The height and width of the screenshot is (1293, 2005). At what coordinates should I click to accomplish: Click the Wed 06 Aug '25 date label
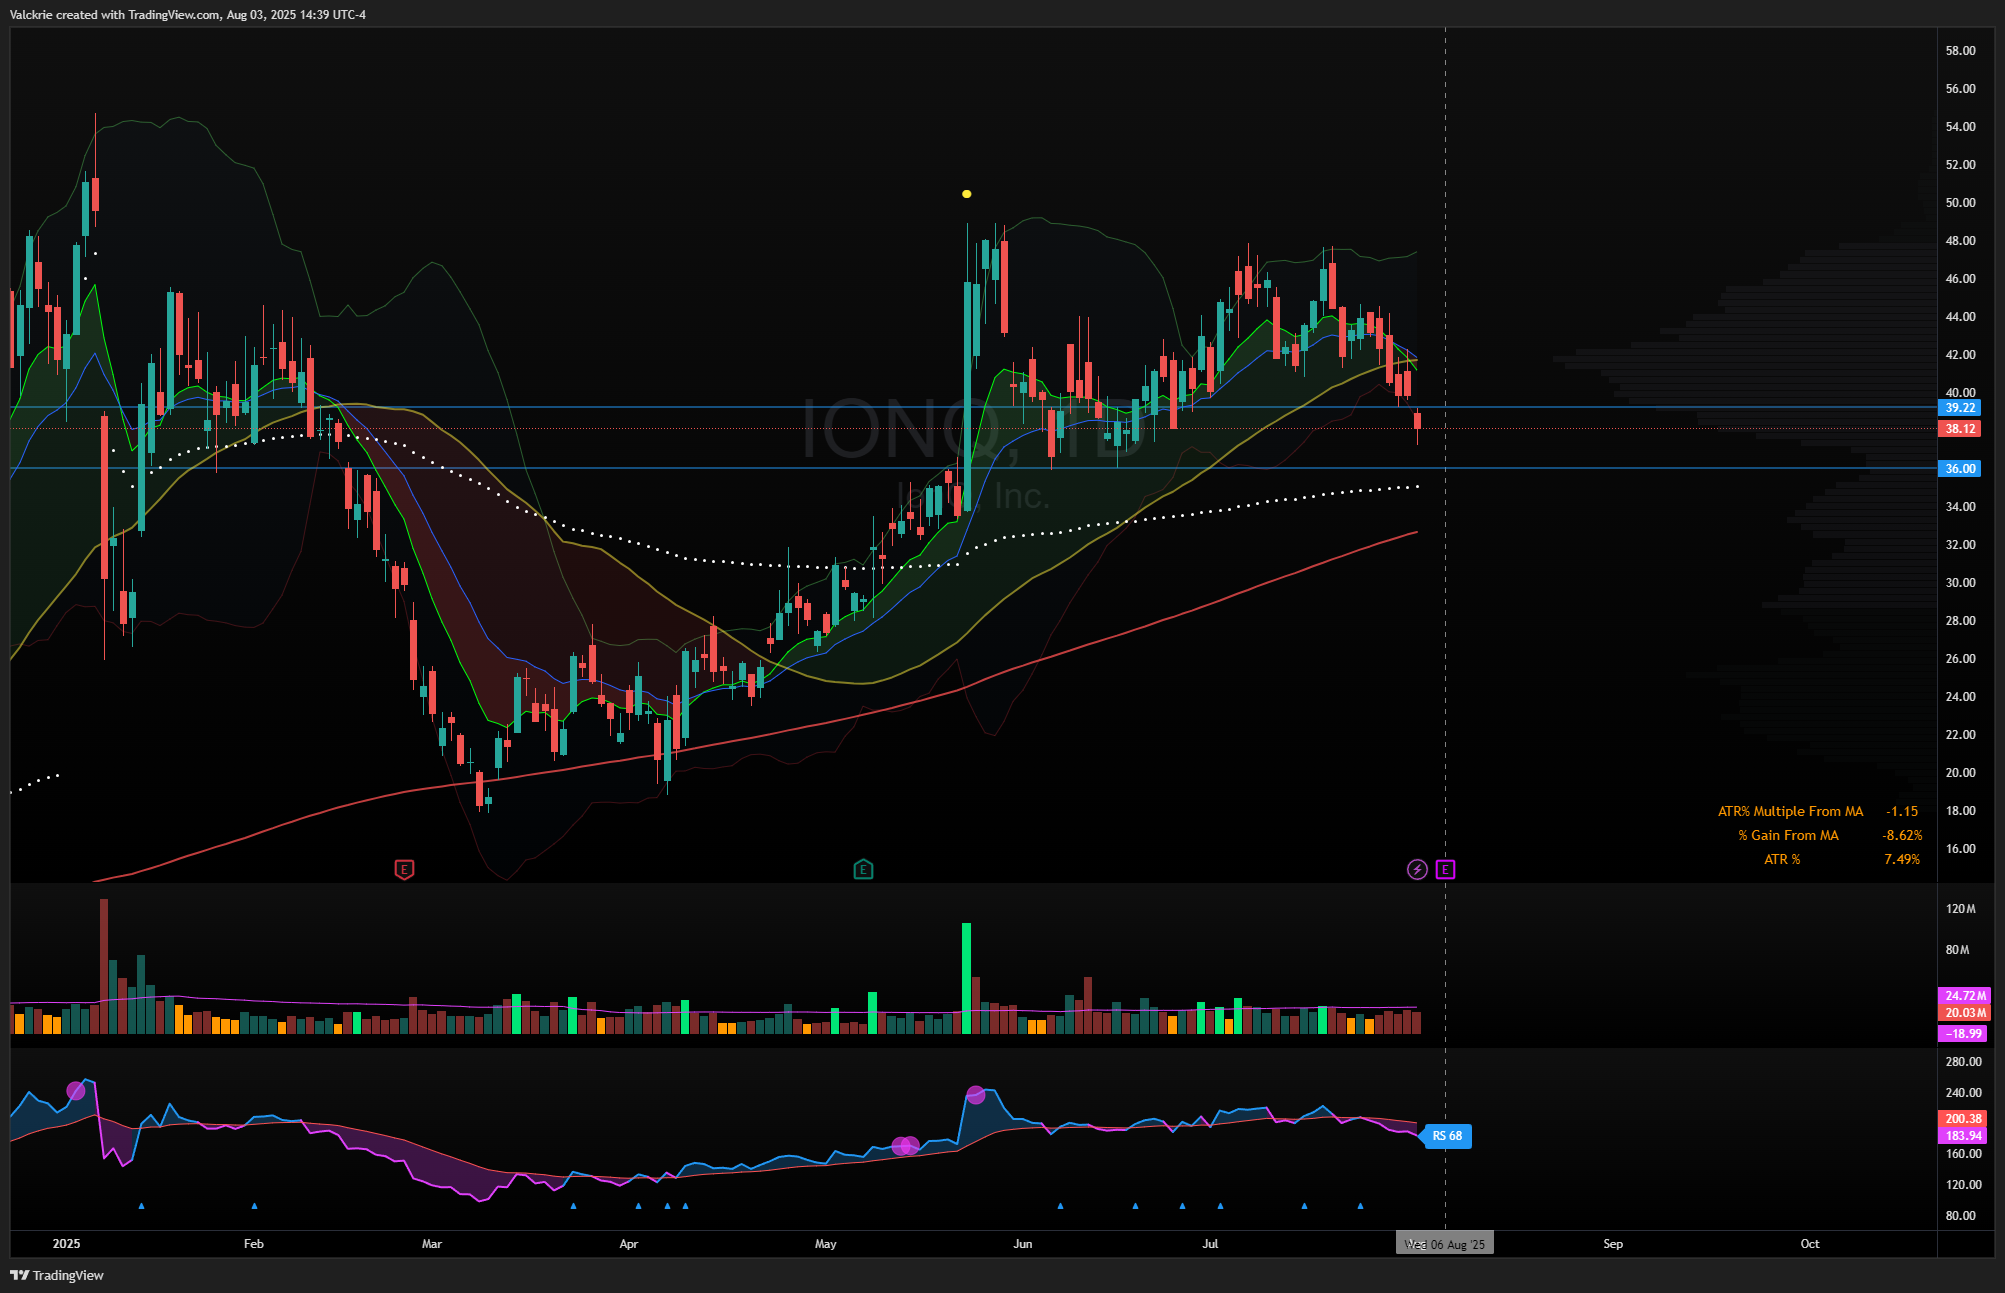tap(1445, 1244)
